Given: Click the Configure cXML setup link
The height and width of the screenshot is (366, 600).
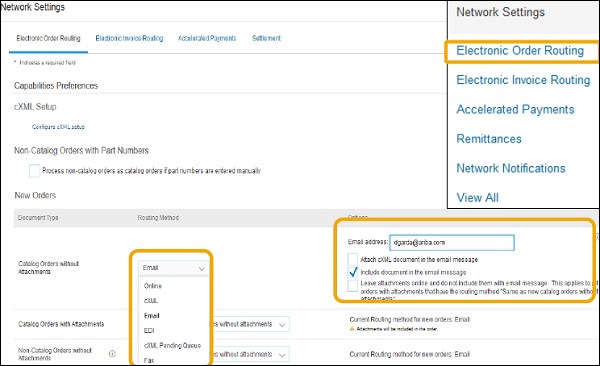Looking at the screenshot, I should 58,127.
